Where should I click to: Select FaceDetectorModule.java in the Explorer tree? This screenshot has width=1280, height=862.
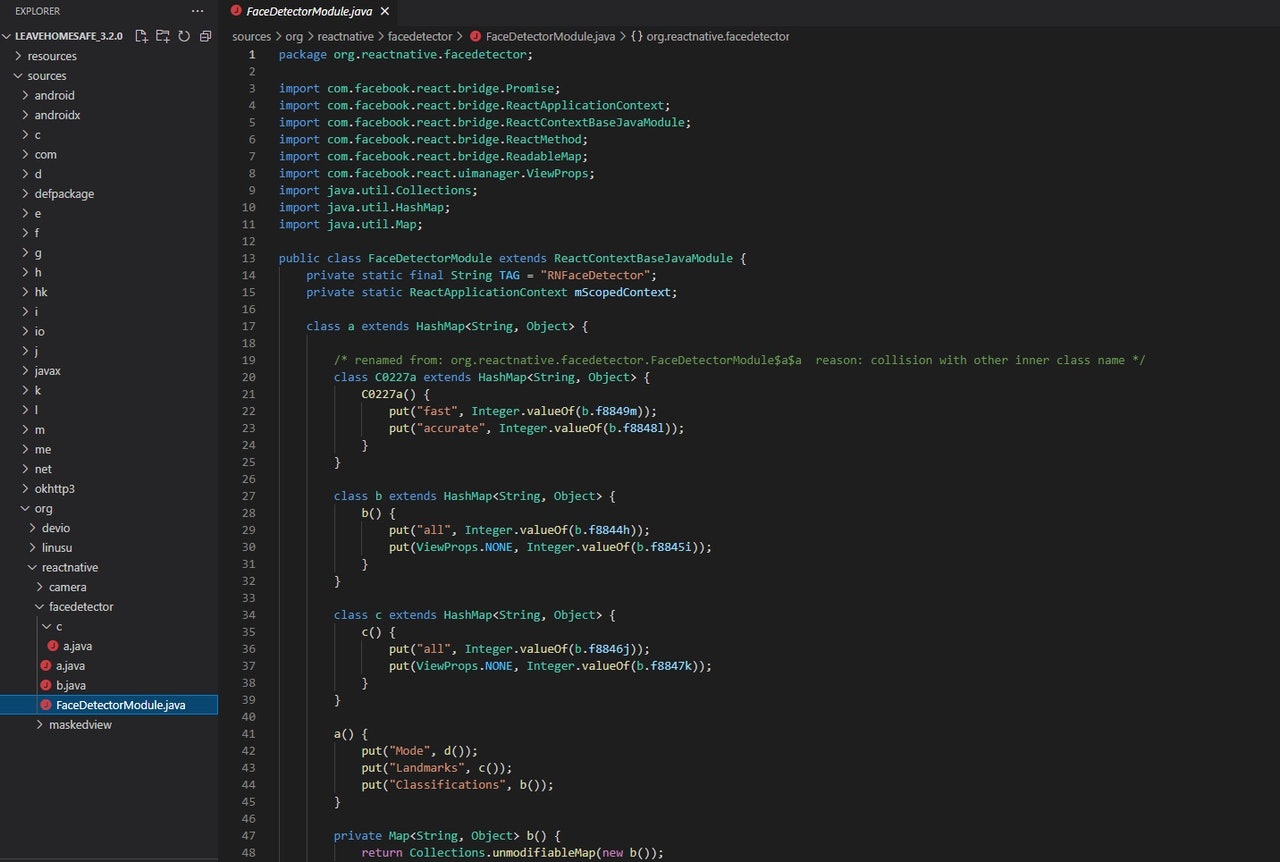[x=109, y=705]
